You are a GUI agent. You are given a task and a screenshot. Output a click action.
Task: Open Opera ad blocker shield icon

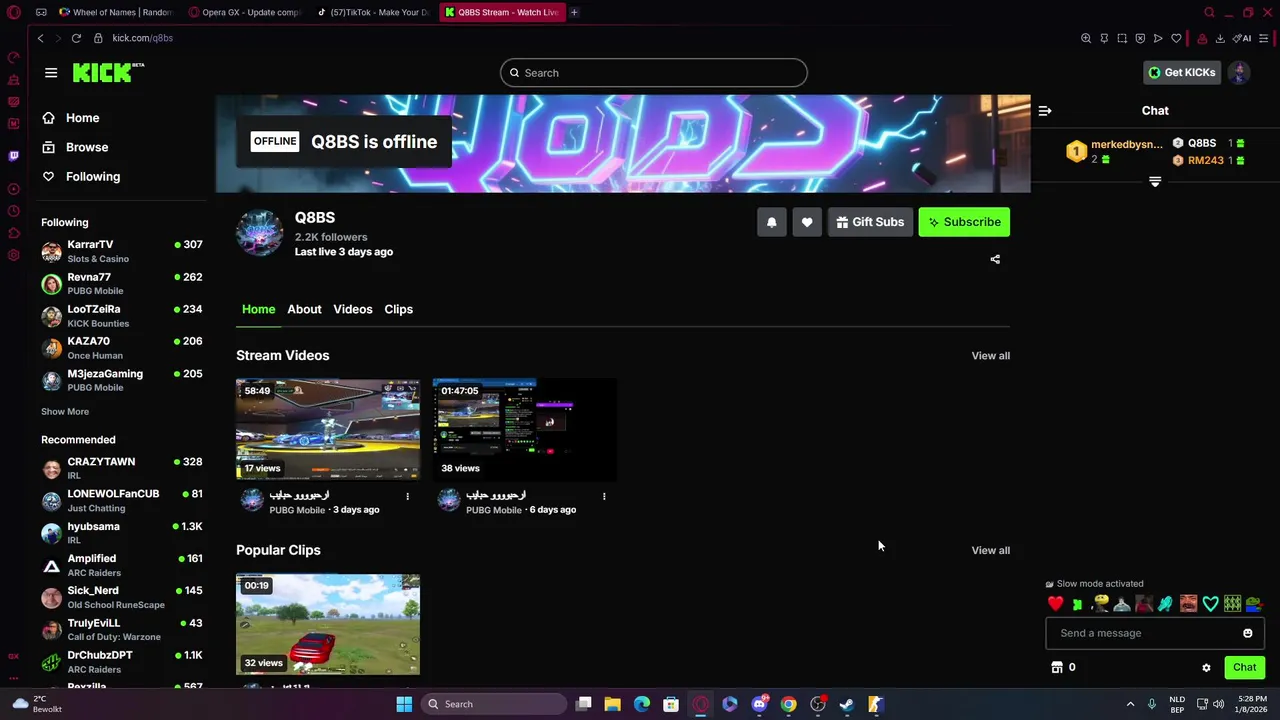(x=1140, y=38)
